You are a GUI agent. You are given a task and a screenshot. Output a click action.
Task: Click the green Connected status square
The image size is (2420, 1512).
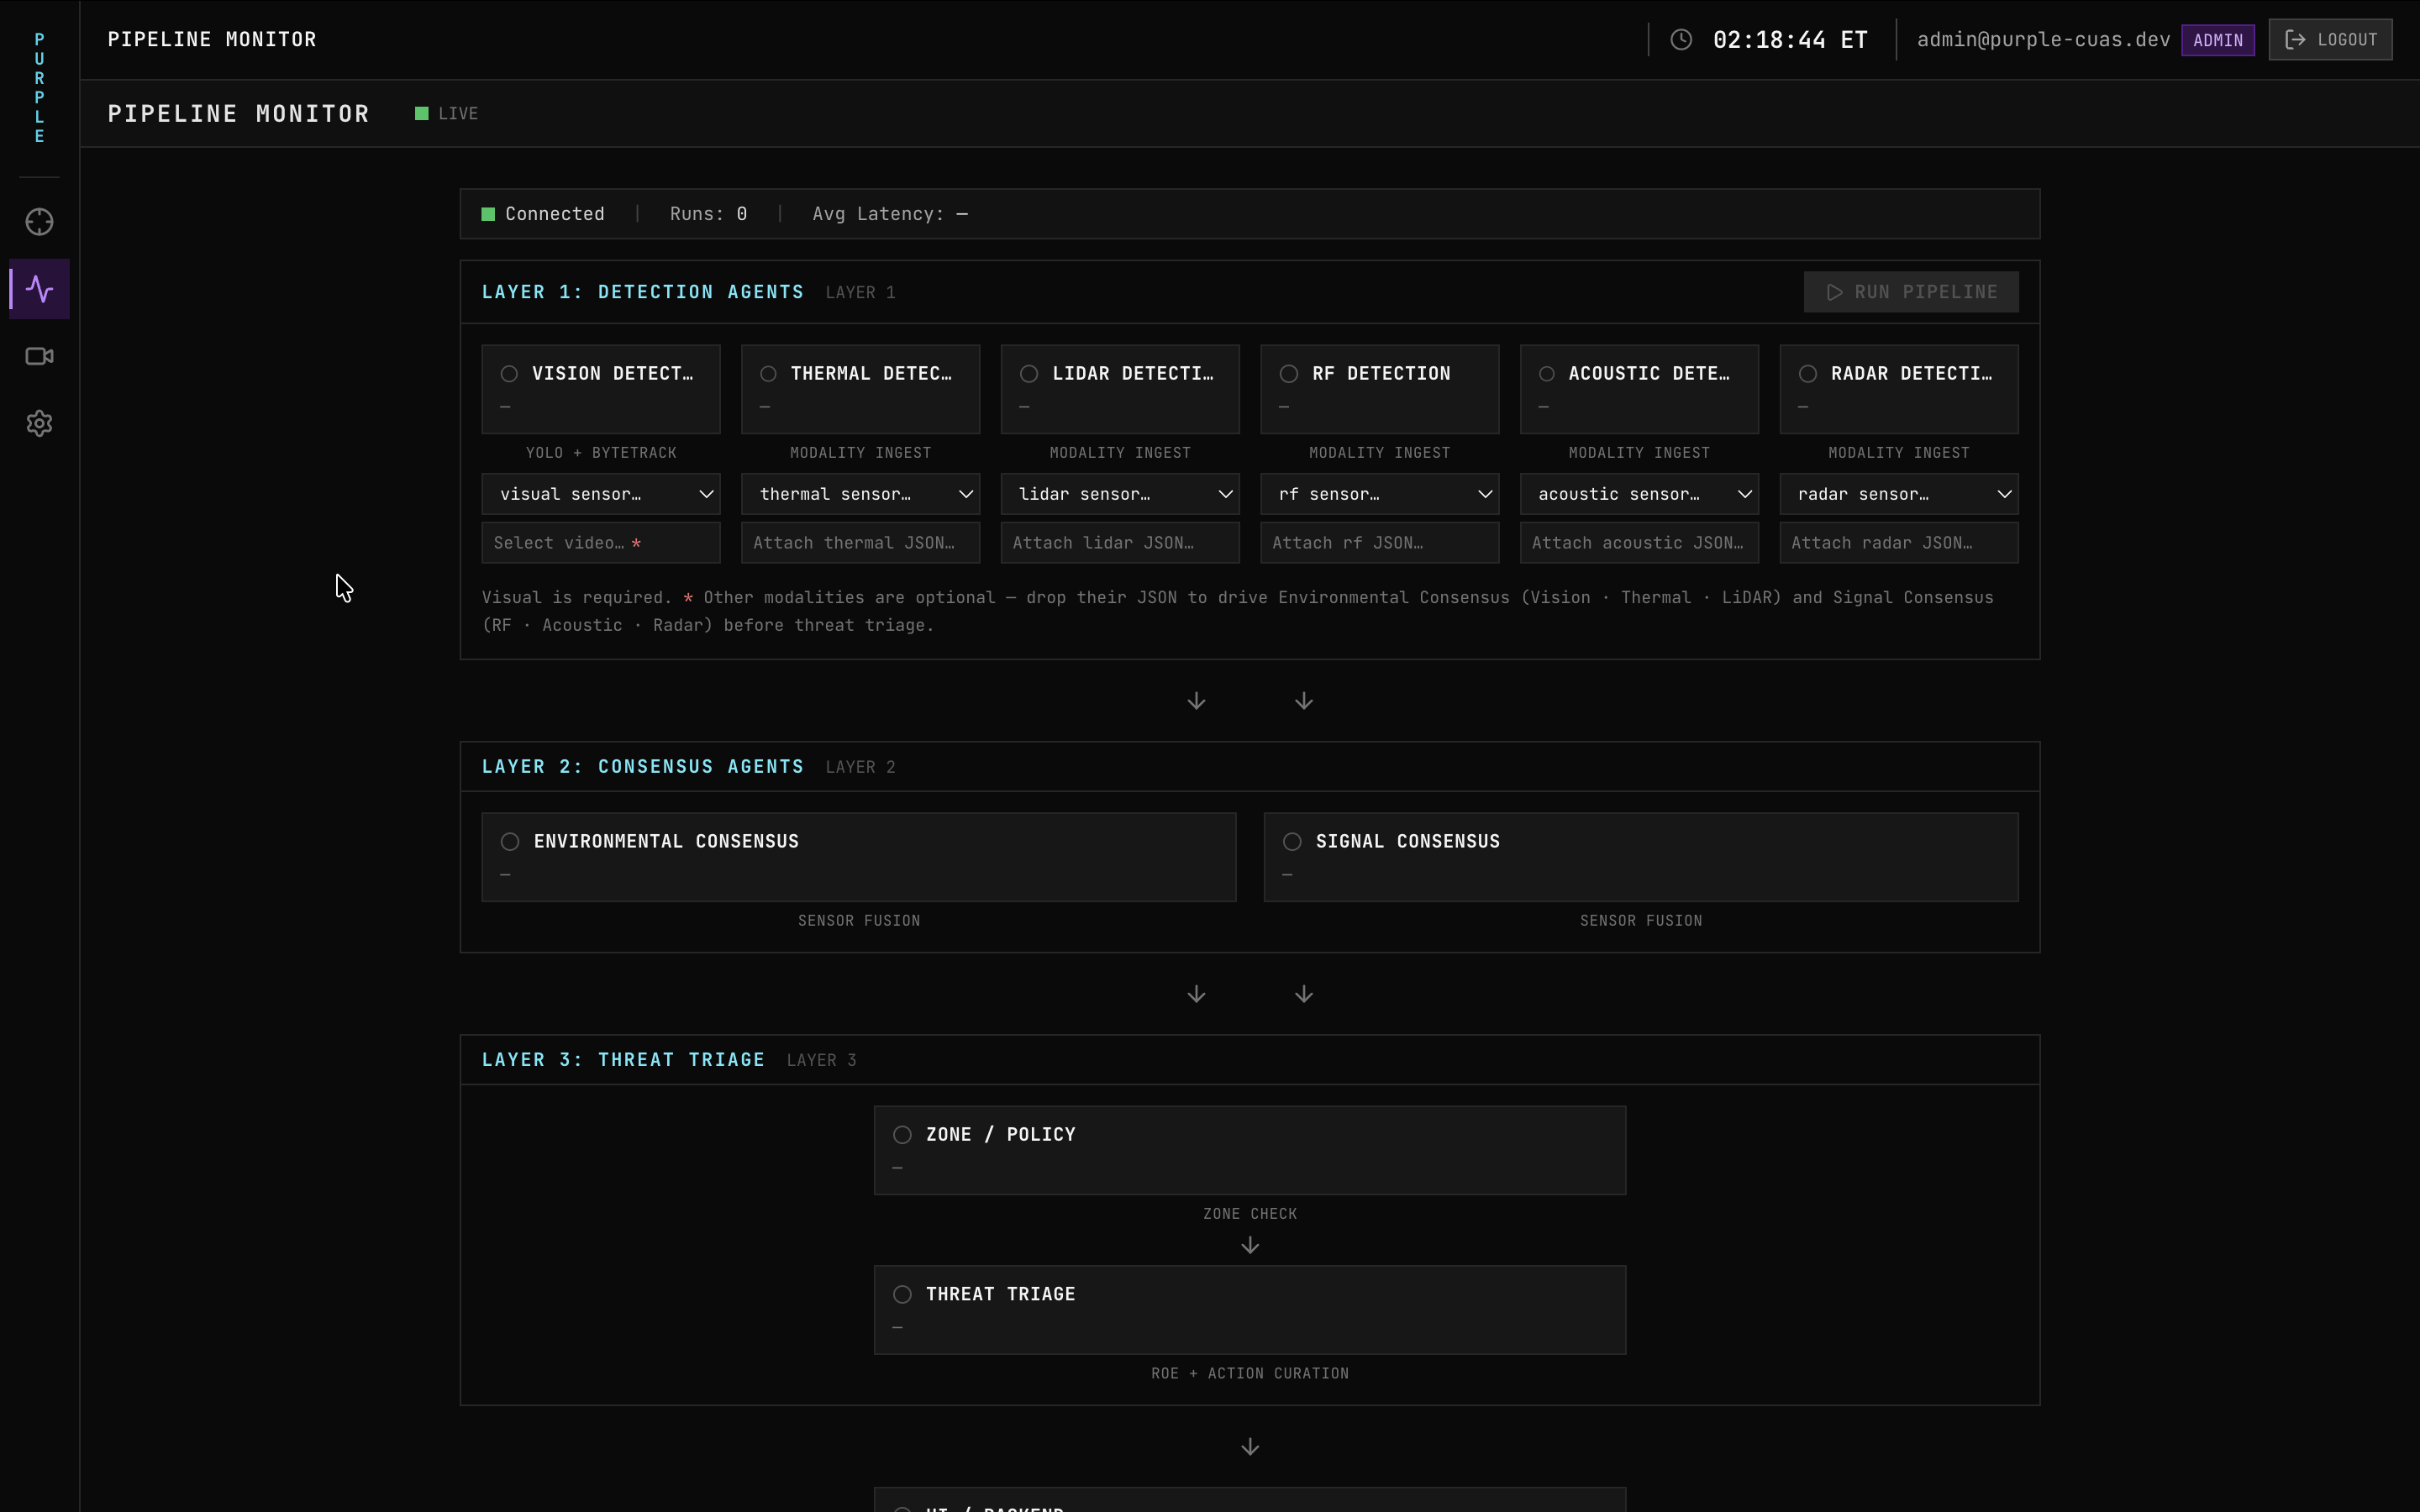point(488,214)
